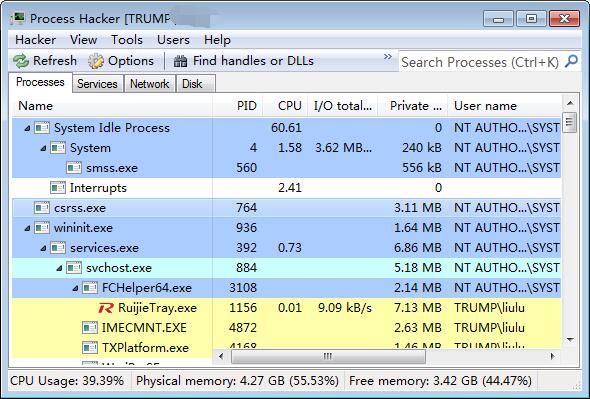This screenshot has width=590, height=399.
Task: Click the 60.61 CPU value
Action: [286, 128]
